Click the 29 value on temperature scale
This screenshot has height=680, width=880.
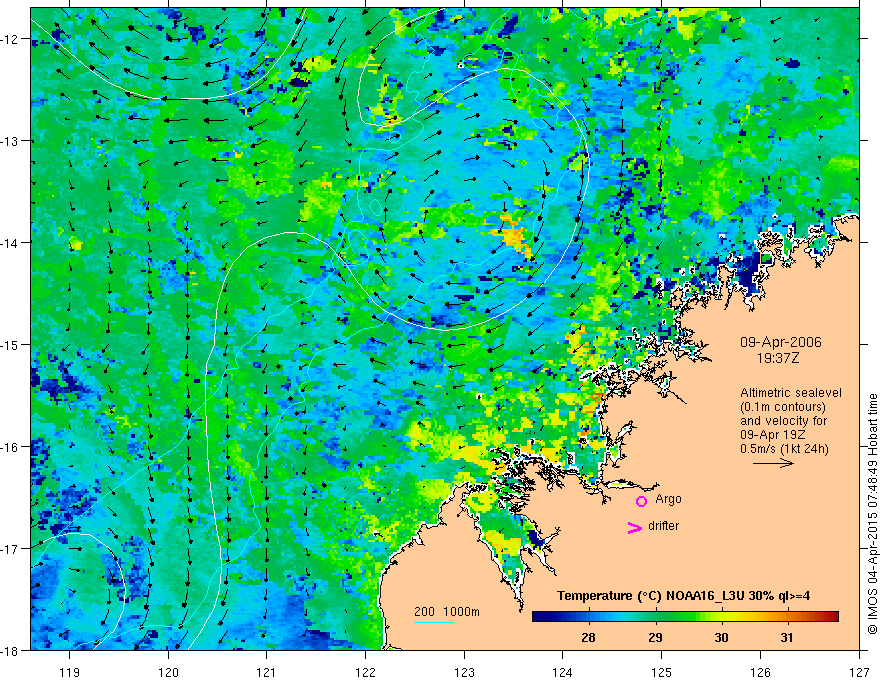click(x=655, y=637)
